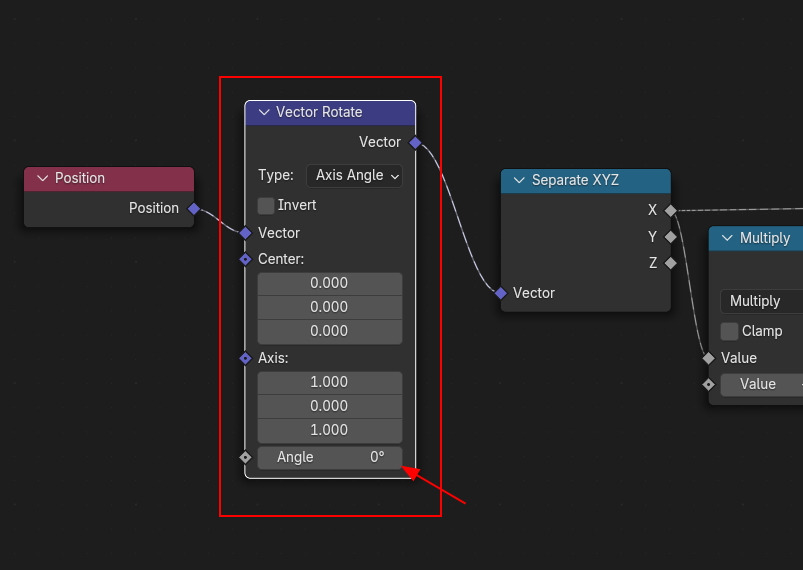
Task: Select the Position node title
Action: click(x=80, y=178)
